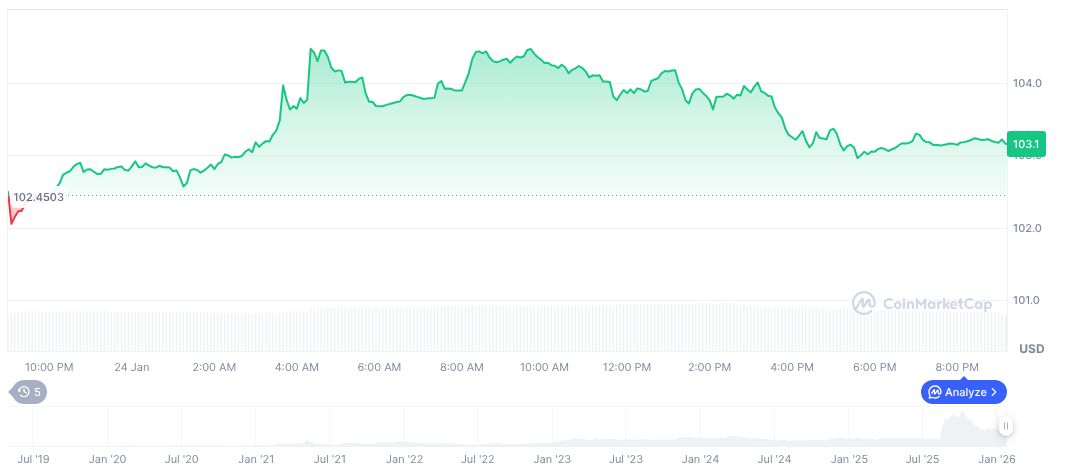This screenshot has height=470, width=1072.
Task: Open the chart events badge showing 5
Action: click(x=28, y=392)
